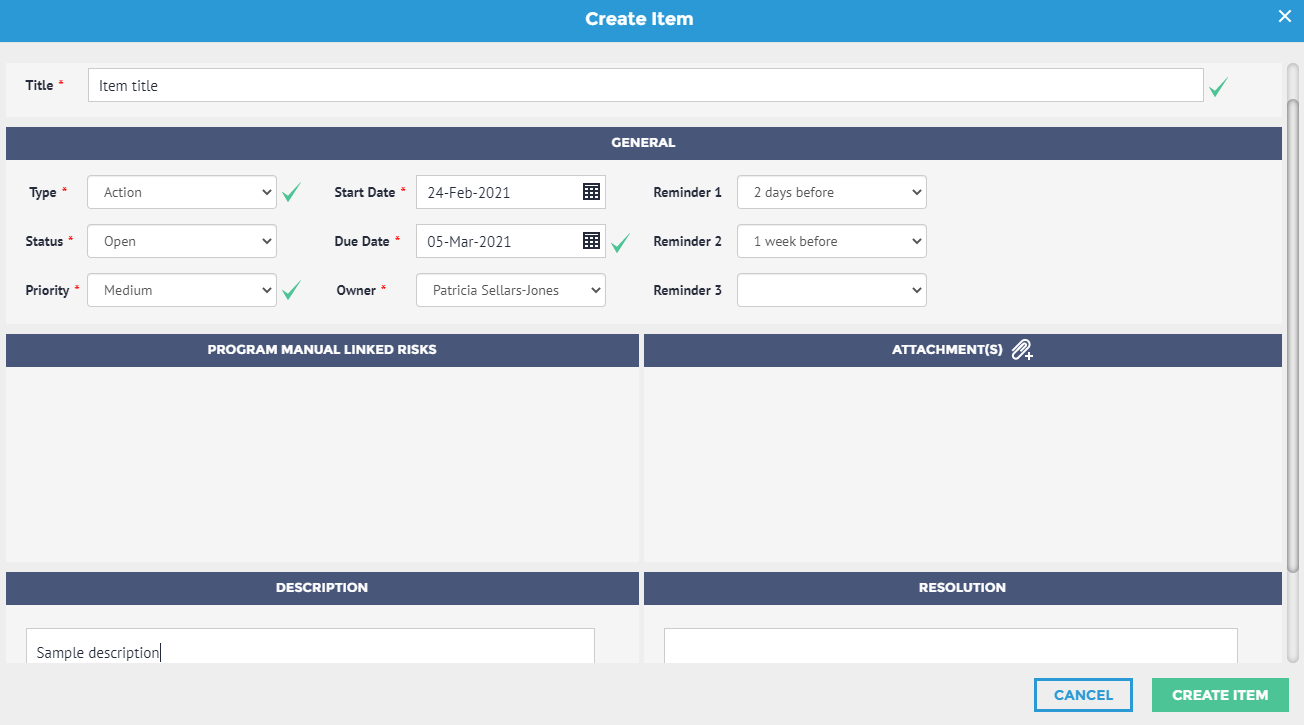Click the Reminder 3 label
The width and height of the screenshot is (1304, 725).
(687, 290)
